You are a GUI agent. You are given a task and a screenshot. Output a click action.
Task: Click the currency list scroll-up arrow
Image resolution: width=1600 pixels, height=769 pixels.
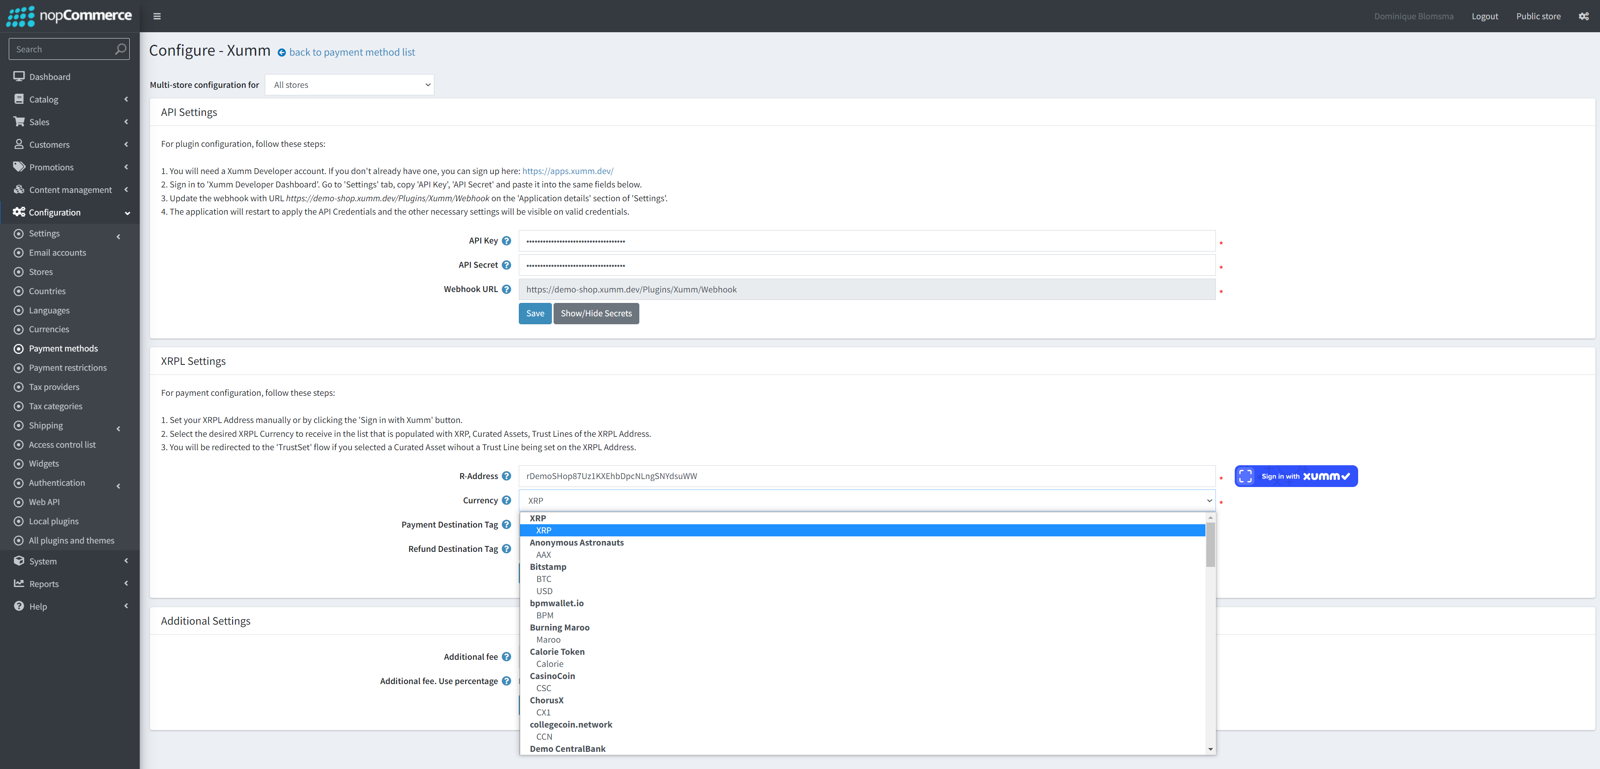pyautogui.click(x=1210, y=518)
